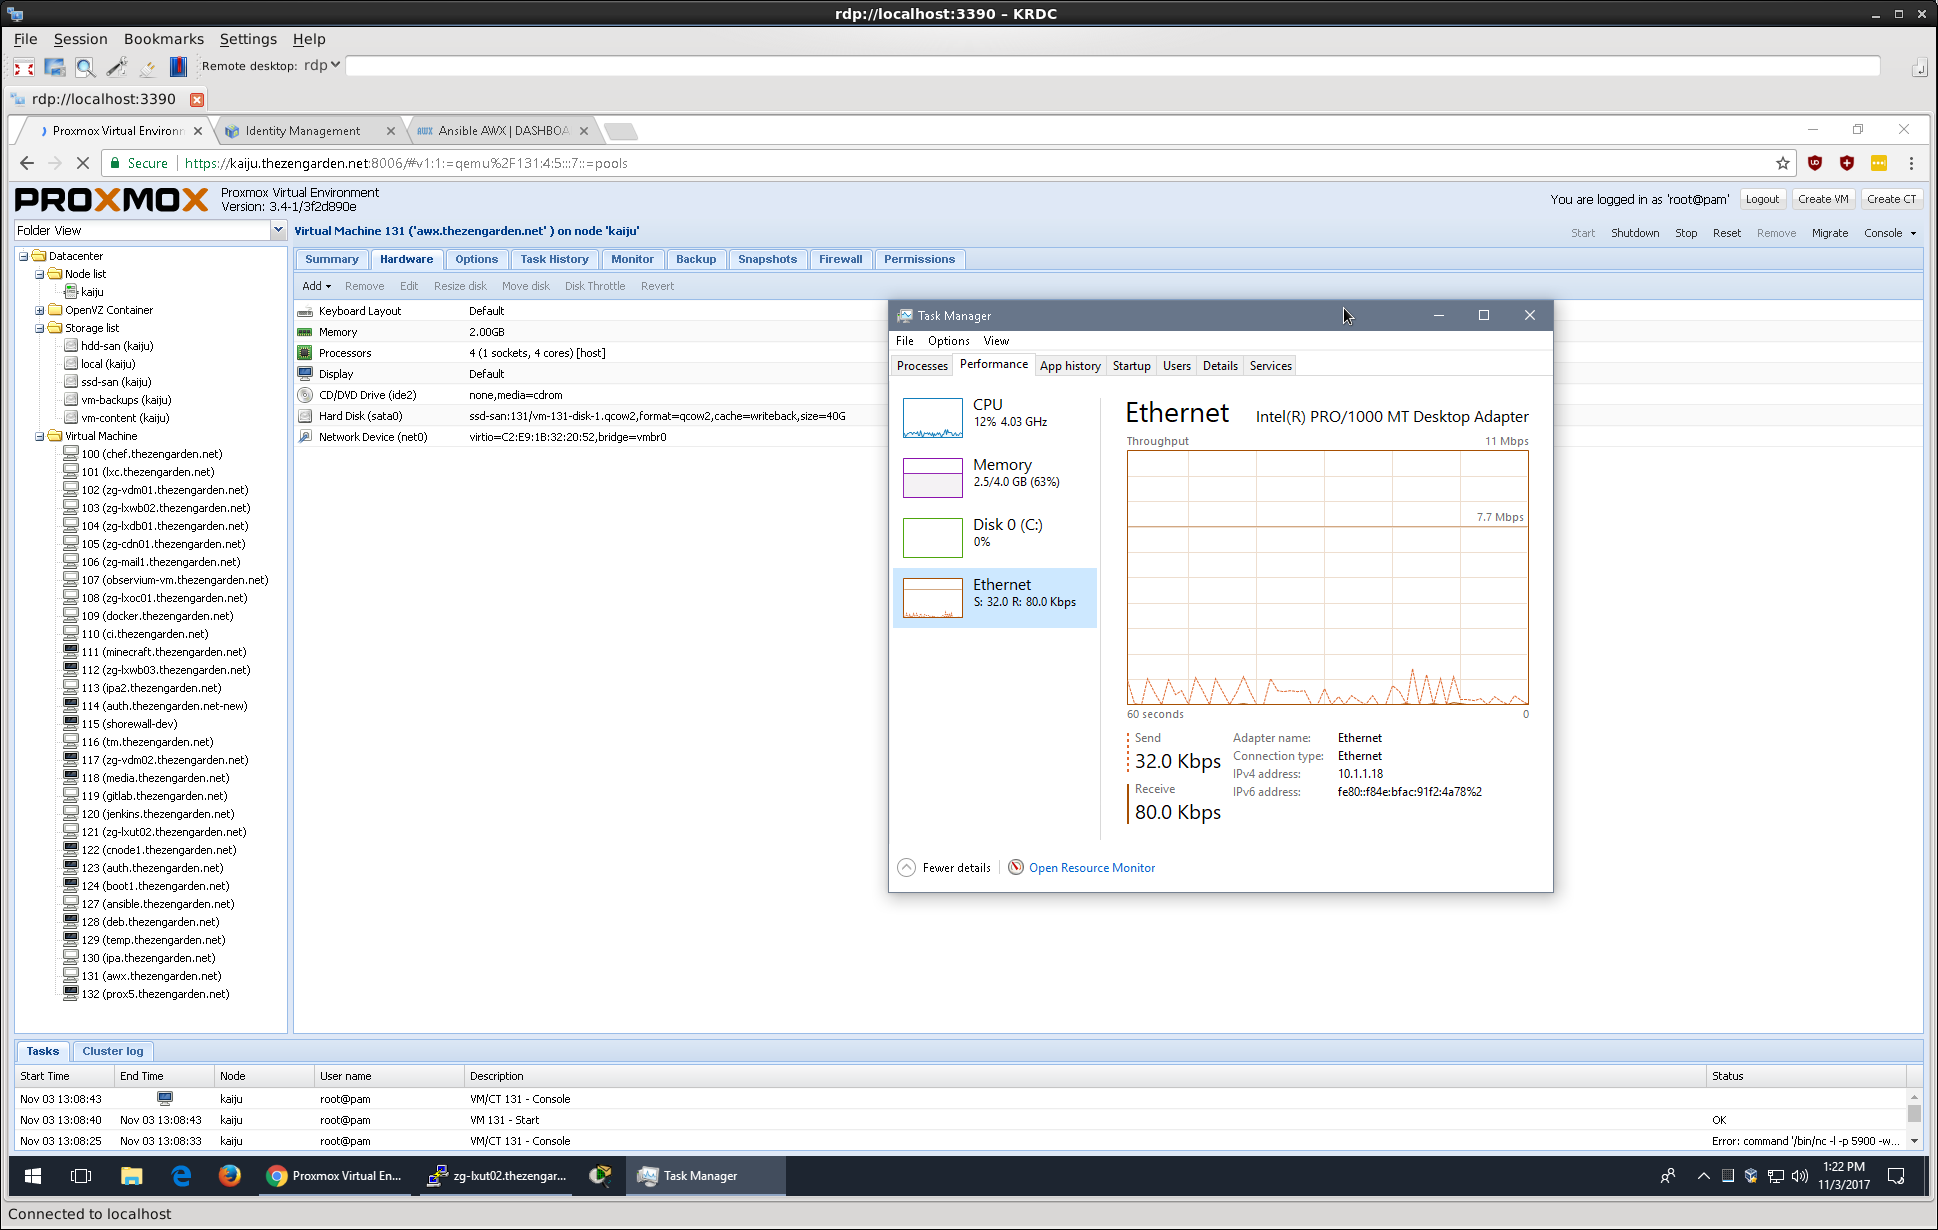The image size is (1938, 1230).
Task: Select ssd-san (kaiju) storage item
Action: click(x=116, y=382)
